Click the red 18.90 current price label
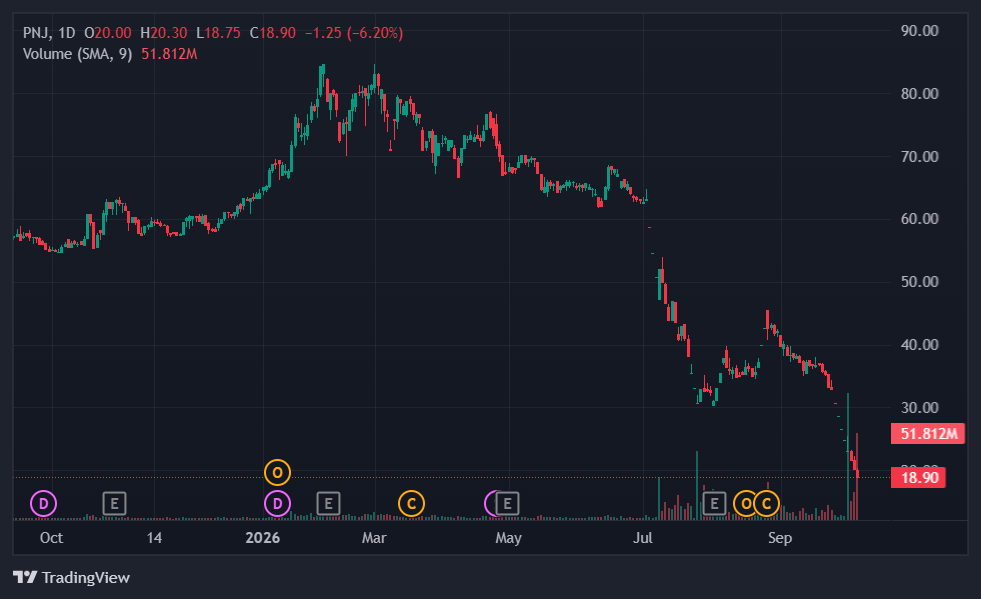The width and height of the screenshot is (981, 599). 918,478
